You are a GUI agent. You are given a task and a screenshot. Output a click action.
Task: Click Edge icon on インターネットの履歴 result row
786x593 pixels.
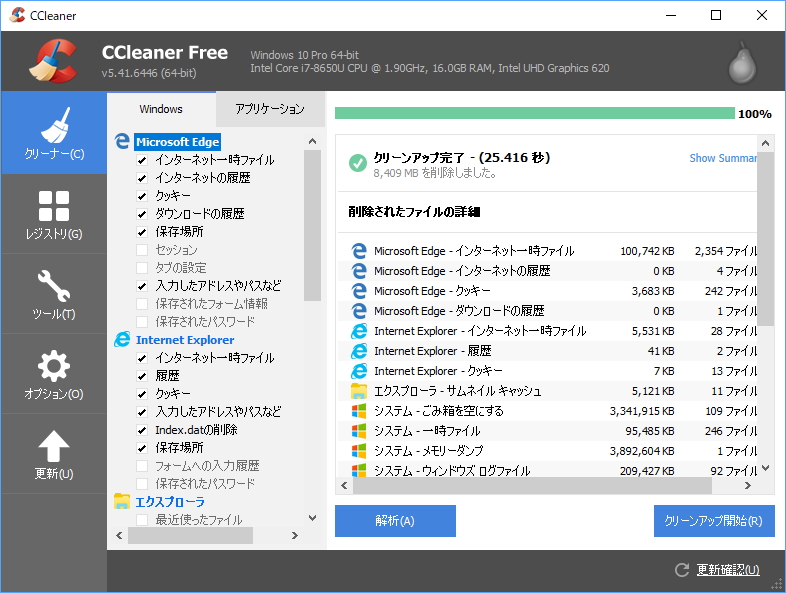359,271
